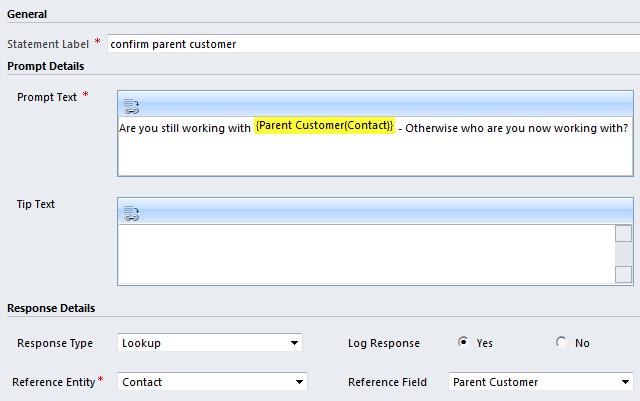Click the Tip Text field label

(x=36, y=204)
